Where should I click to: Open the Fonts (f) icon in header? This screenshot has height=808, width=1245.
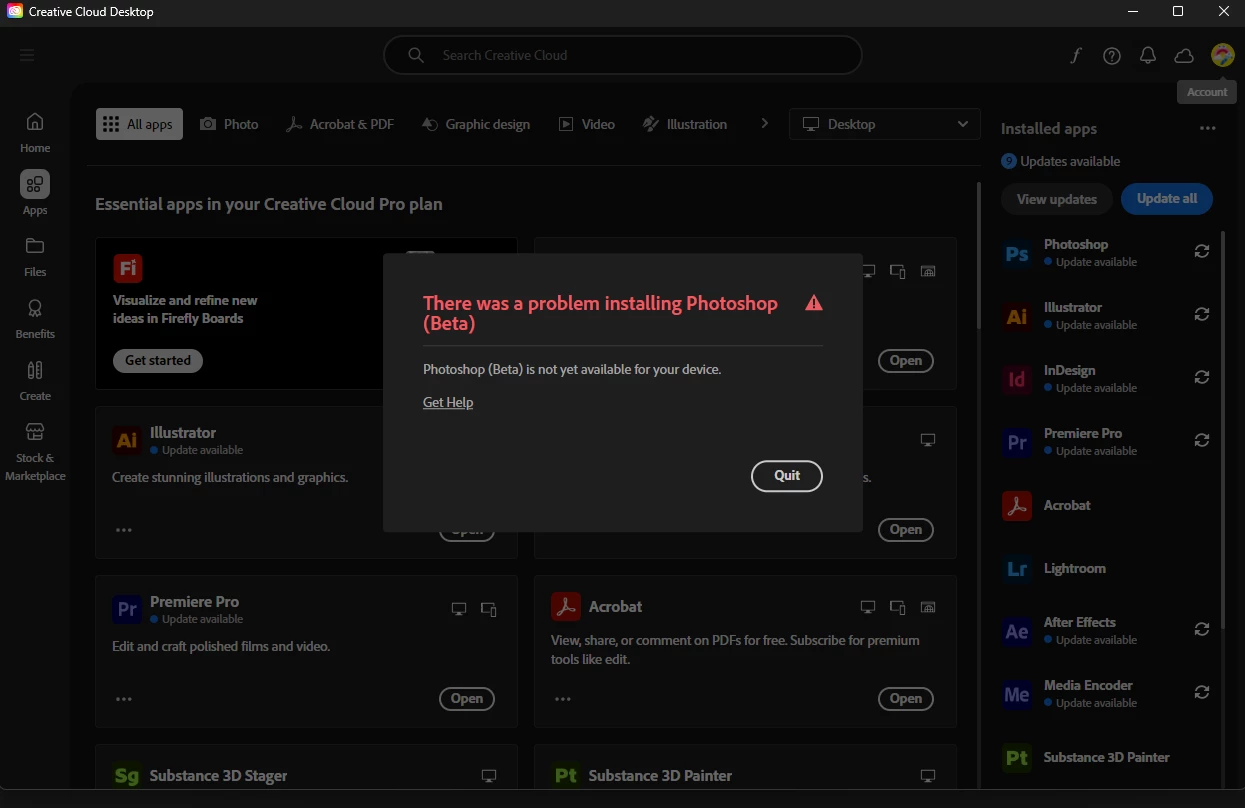coord(1076,56)
